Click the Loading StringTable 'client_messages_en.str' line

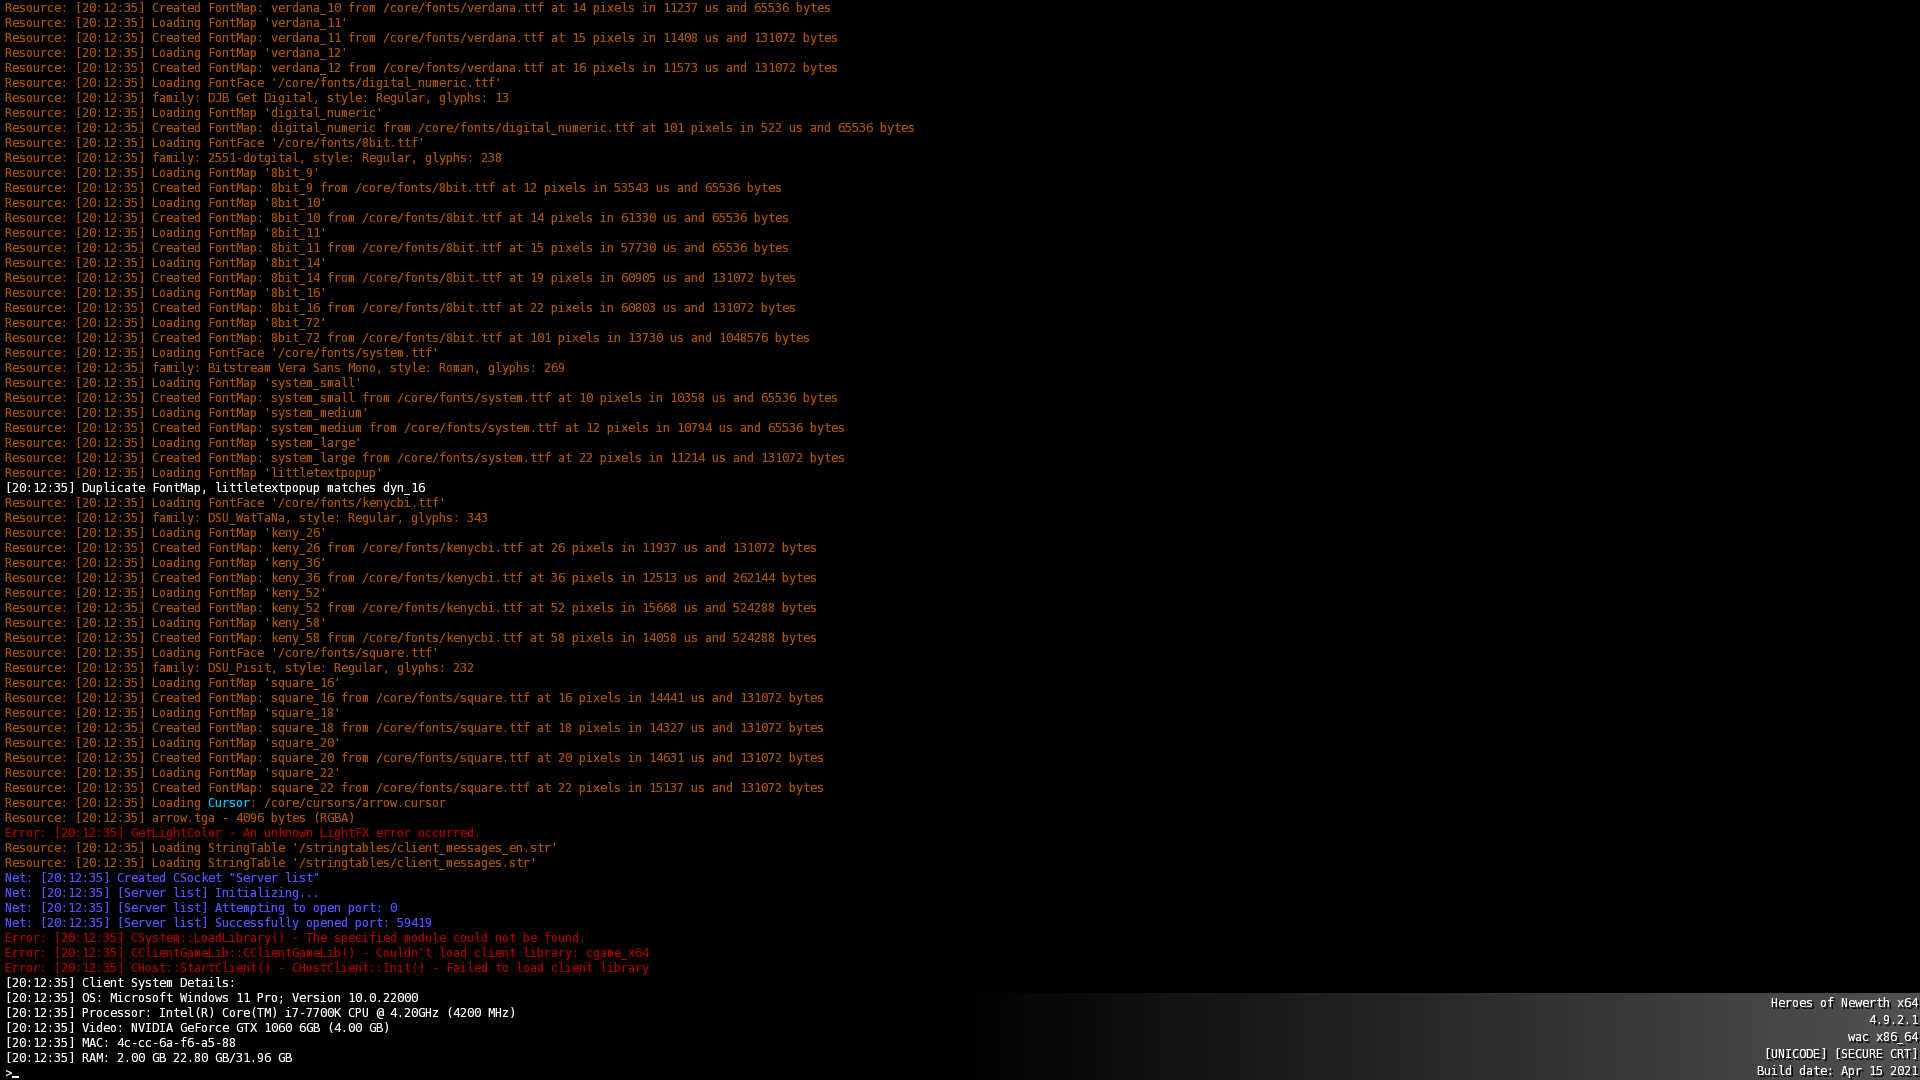(x=281, y=848)
